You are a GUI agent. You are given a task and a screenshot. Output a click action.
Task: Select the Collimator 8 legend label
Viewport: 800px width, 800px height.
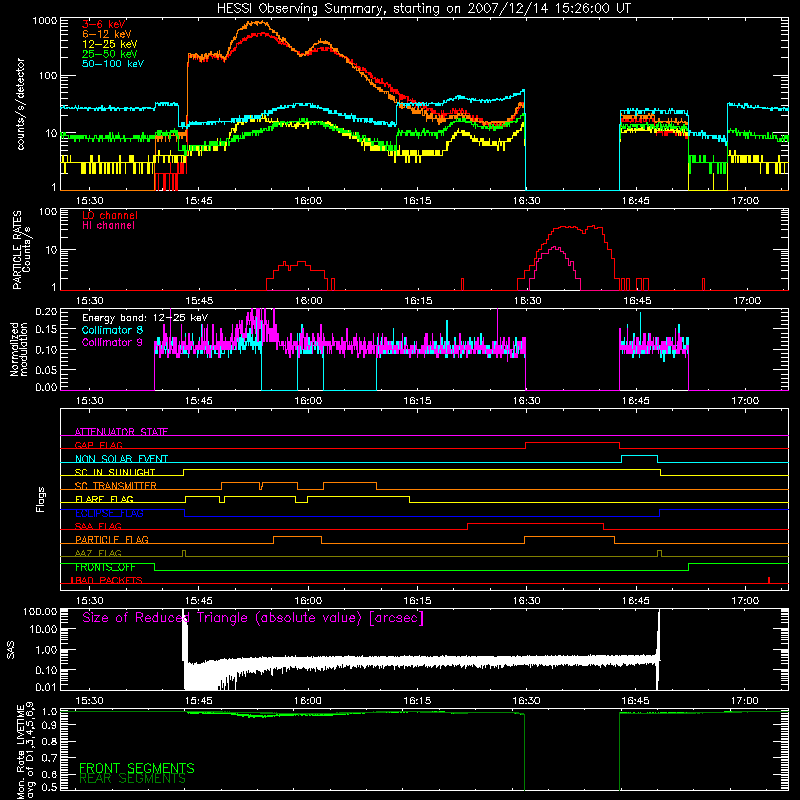[x=112, y=330]
